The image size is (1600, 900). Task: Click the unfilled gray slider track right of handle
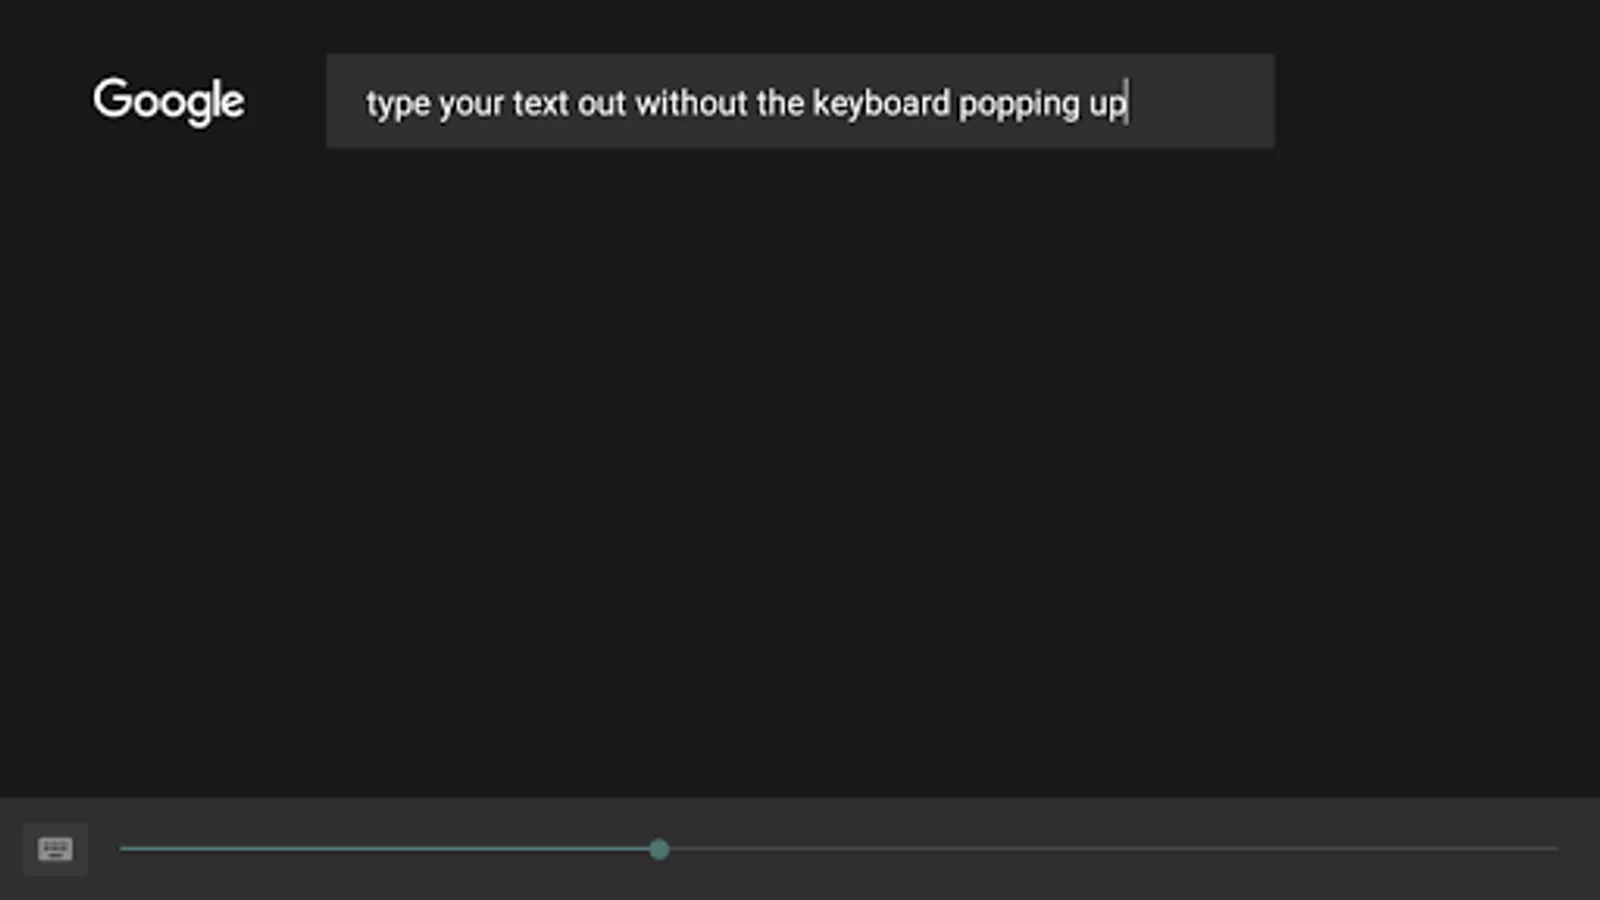(x=1100, y=849)
